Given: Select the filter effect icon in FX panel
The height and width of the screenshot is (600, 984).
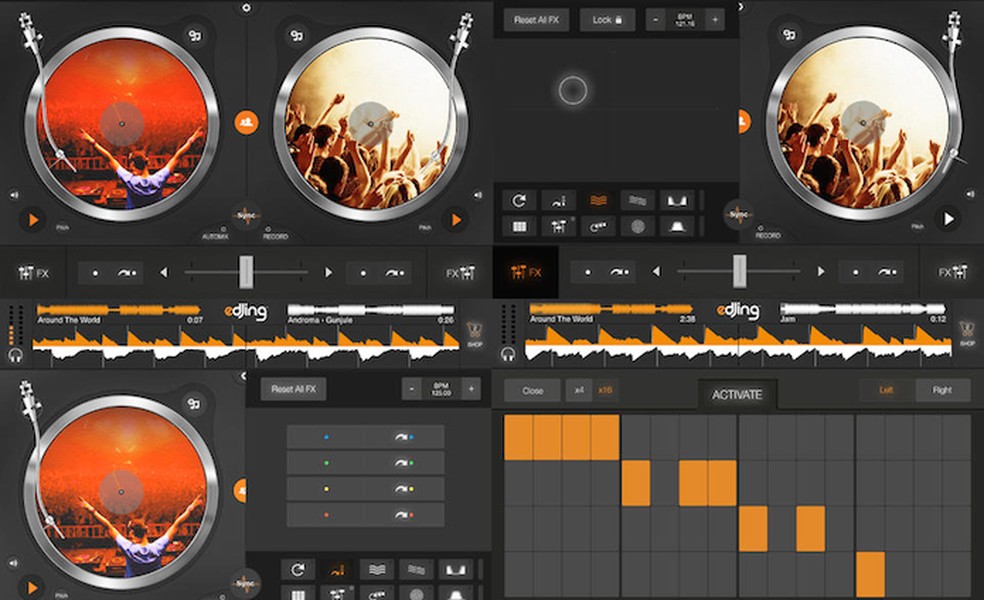Looking at the screenshot, I should point(676,198).
